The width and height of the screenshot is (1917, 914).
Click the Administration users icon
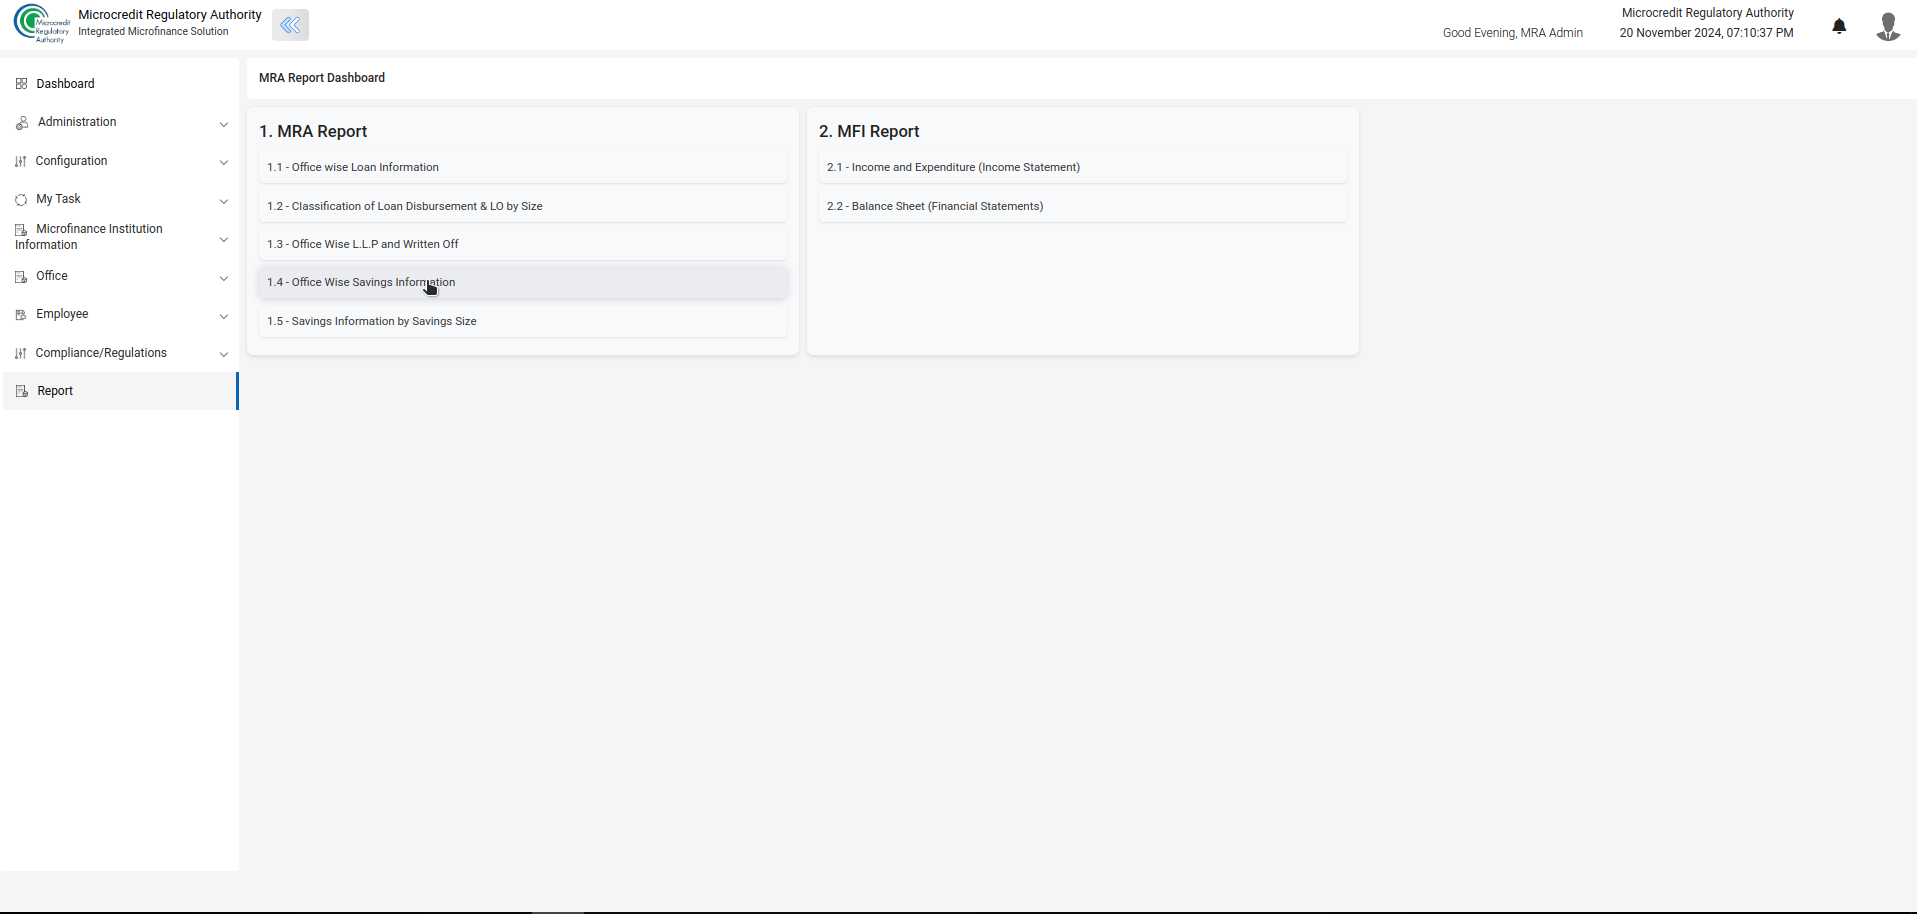click(x=22, y=123)
